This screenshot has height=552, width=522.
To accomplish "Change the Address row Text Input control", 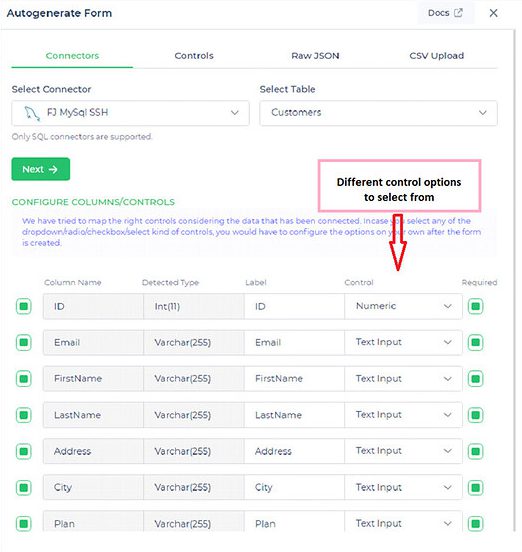I will click(x=403, y=451).
